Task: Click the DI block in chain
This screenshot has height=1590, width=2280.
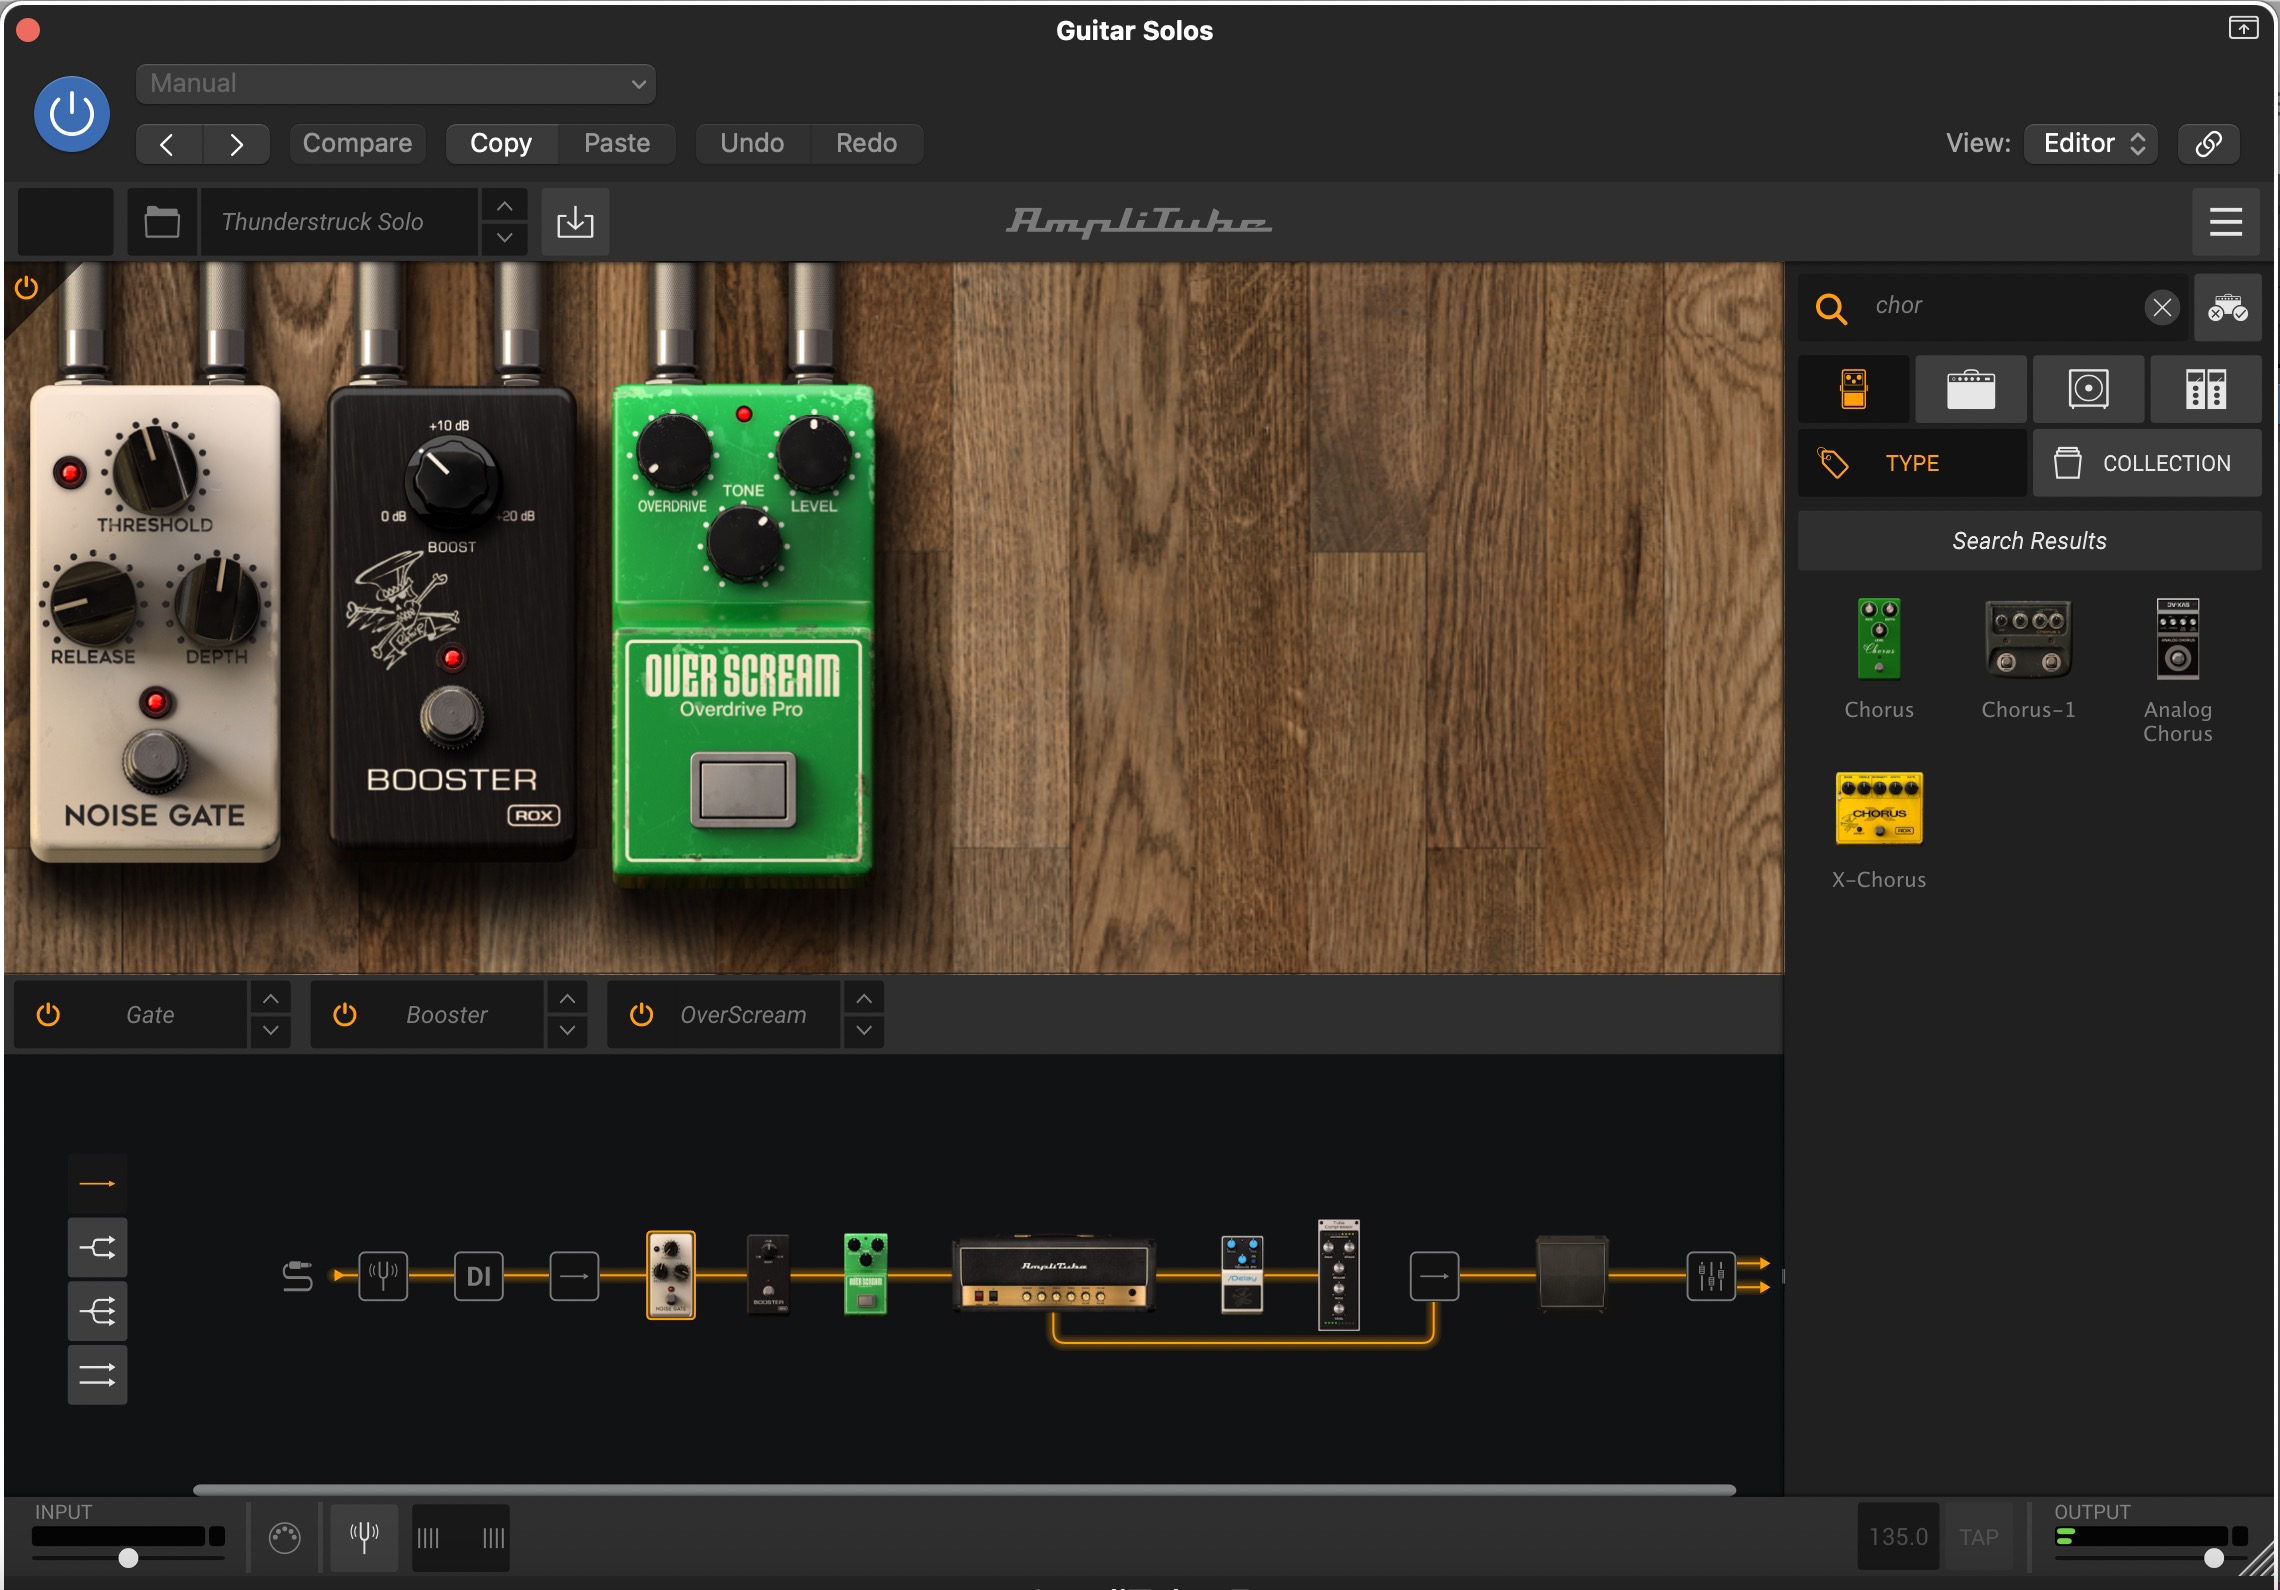Action: [479, 1276]
